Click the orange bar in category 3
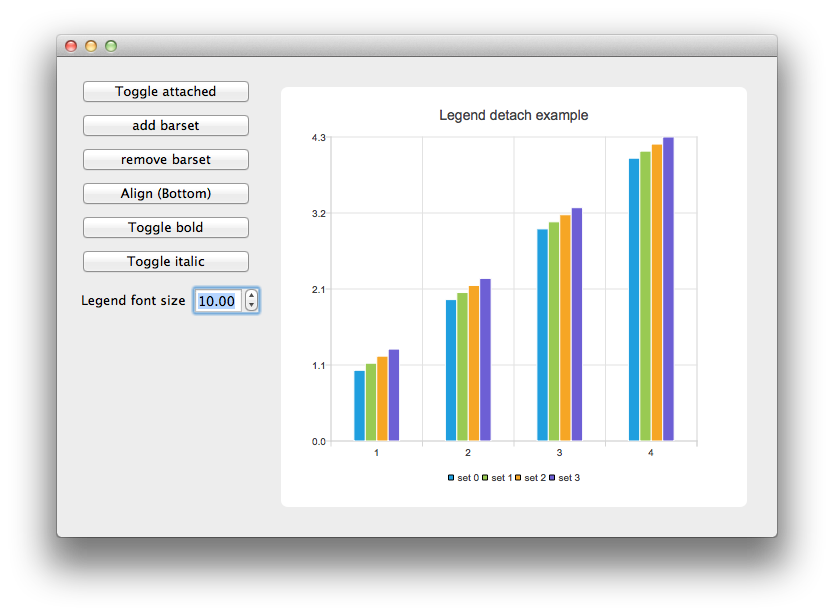This screenshot has width=834, height=616. (565, 328)
